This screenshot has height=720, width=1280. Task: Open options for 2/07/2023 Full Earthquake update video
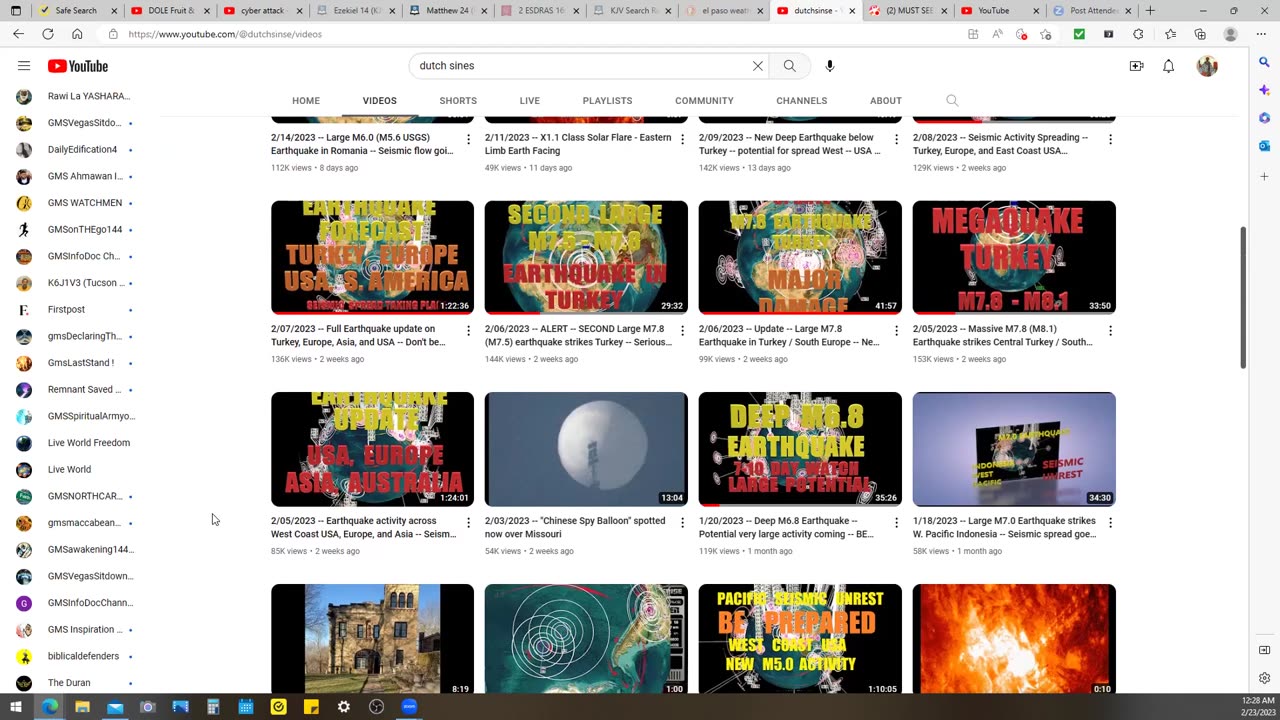468,330
